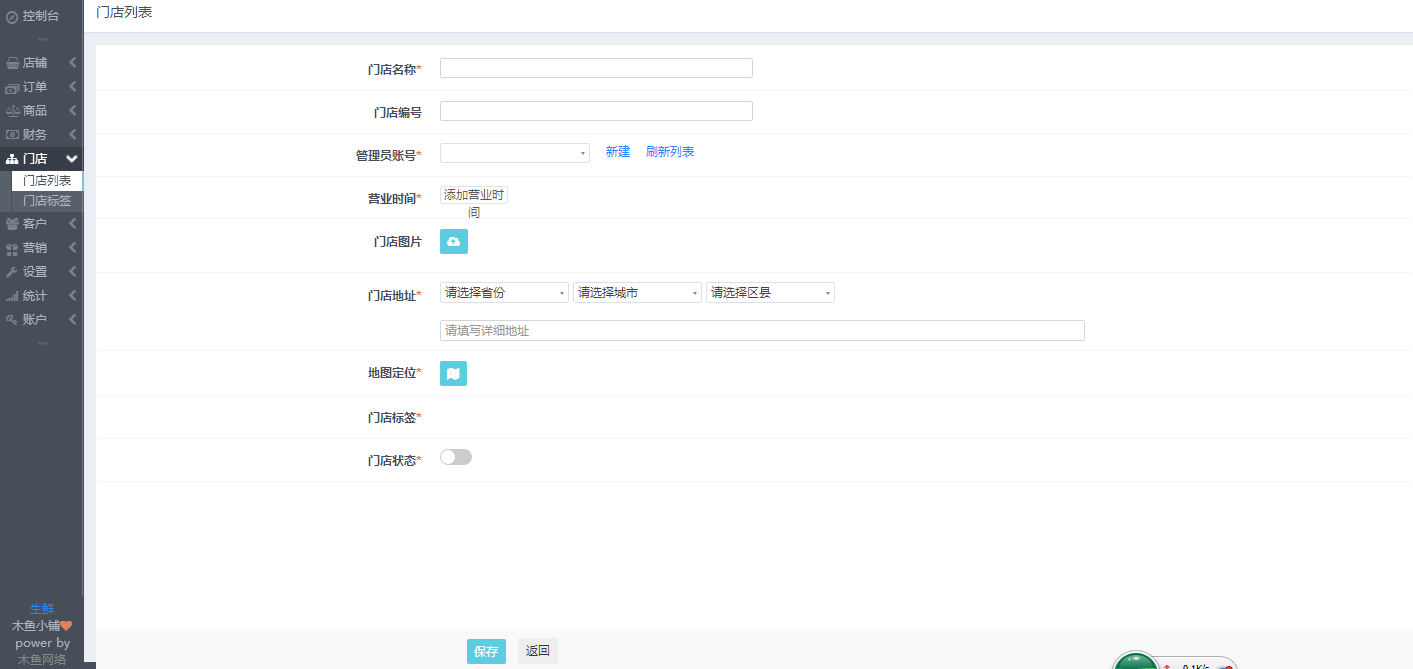Viewport: 1413px width, 669px height.
Task: Click the 商品 products scale icon
Action: (12, 111)
